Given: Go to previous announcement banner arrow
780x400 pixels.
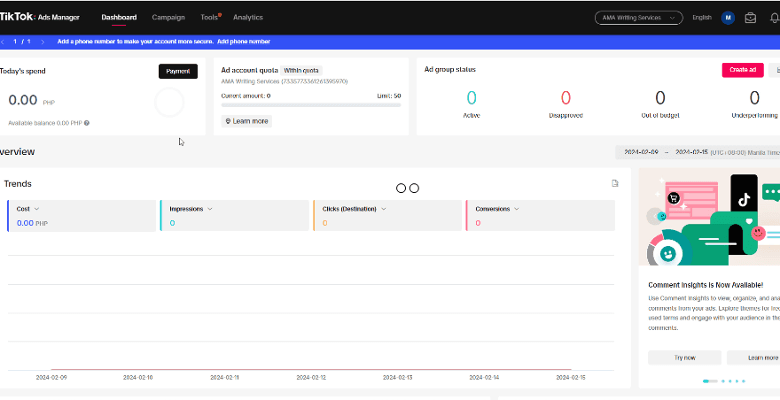Looking at the screenshot, I should tap(3, 42).
